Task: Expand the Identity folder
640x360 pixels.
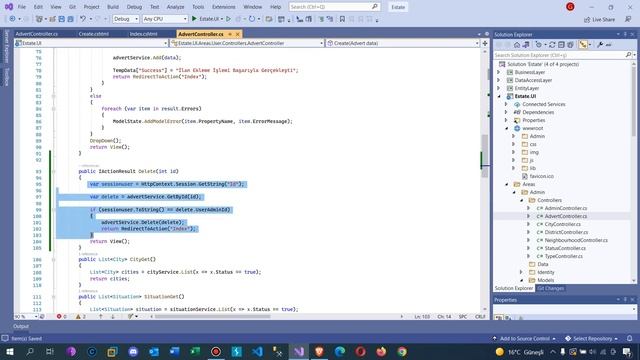Action: pyautogui.click(x=521, y=272)
